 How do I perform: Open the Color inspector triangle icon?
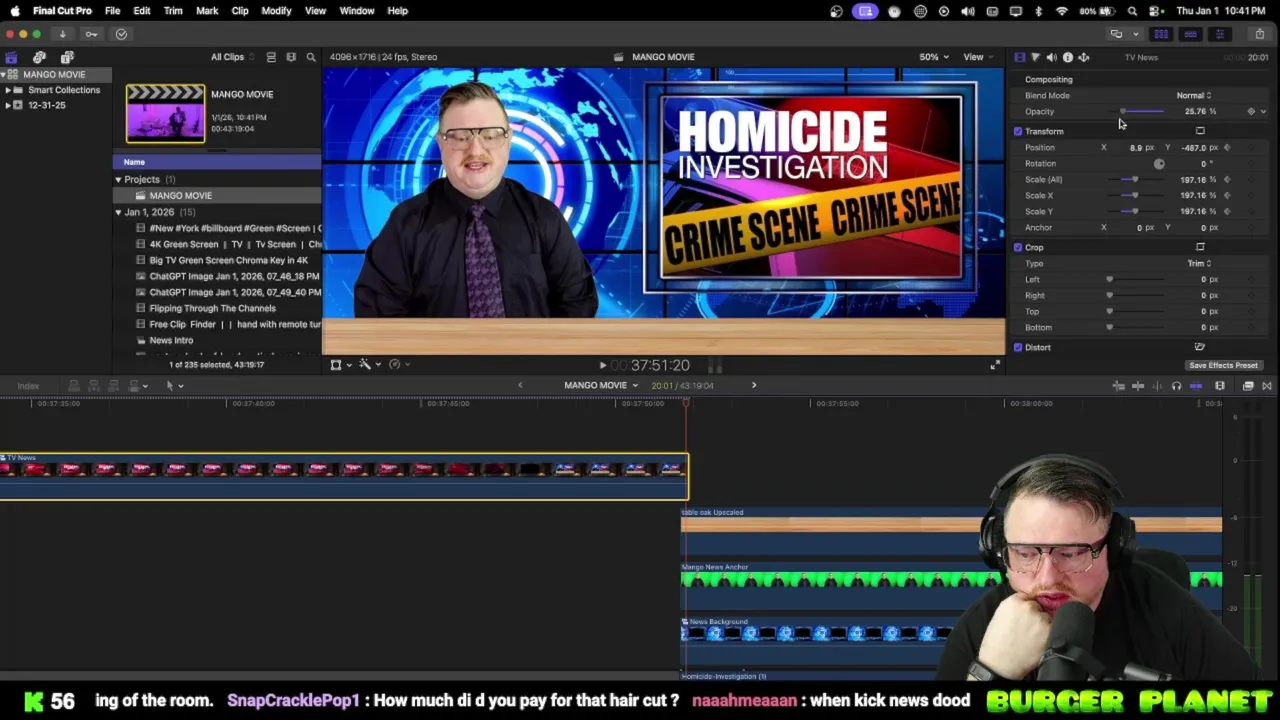[x=1035, y=57]
